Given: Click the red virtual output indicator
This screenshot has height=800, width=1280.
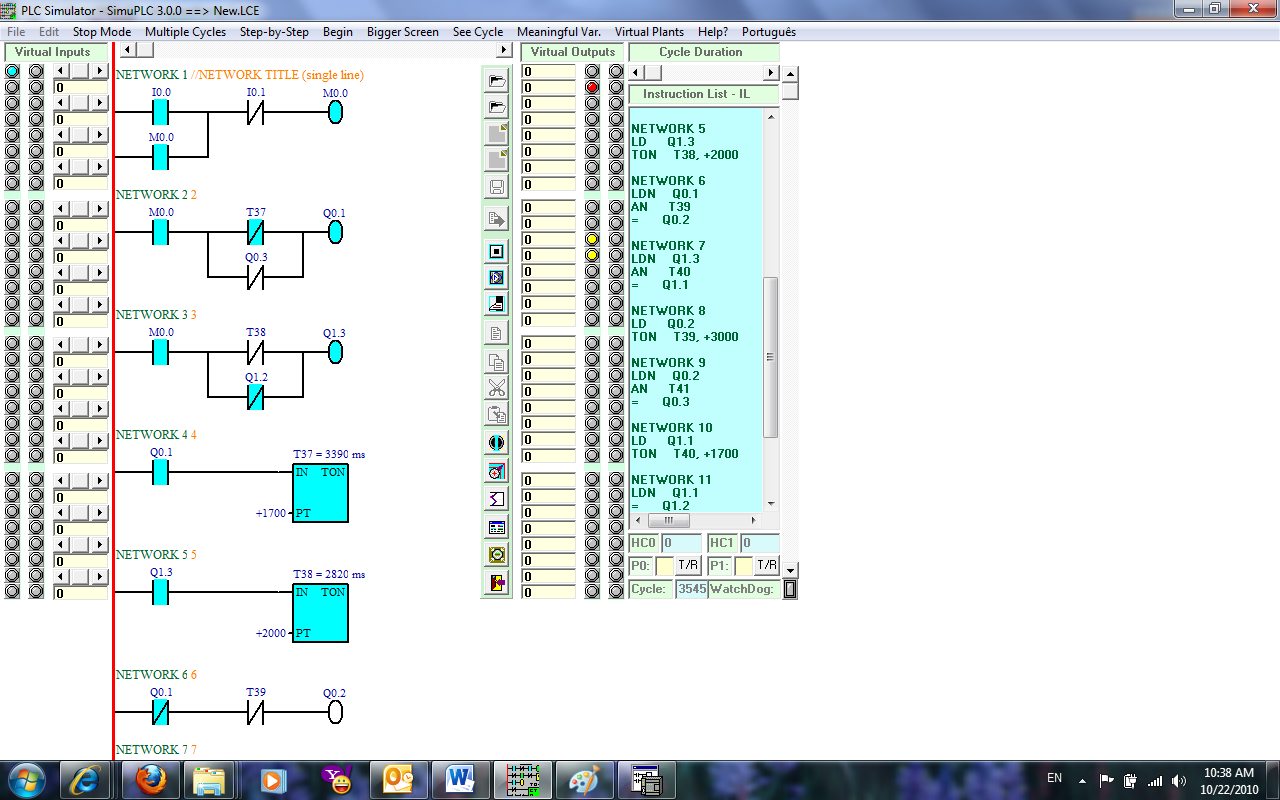Looking at the screenshot, I should point(592,87).
